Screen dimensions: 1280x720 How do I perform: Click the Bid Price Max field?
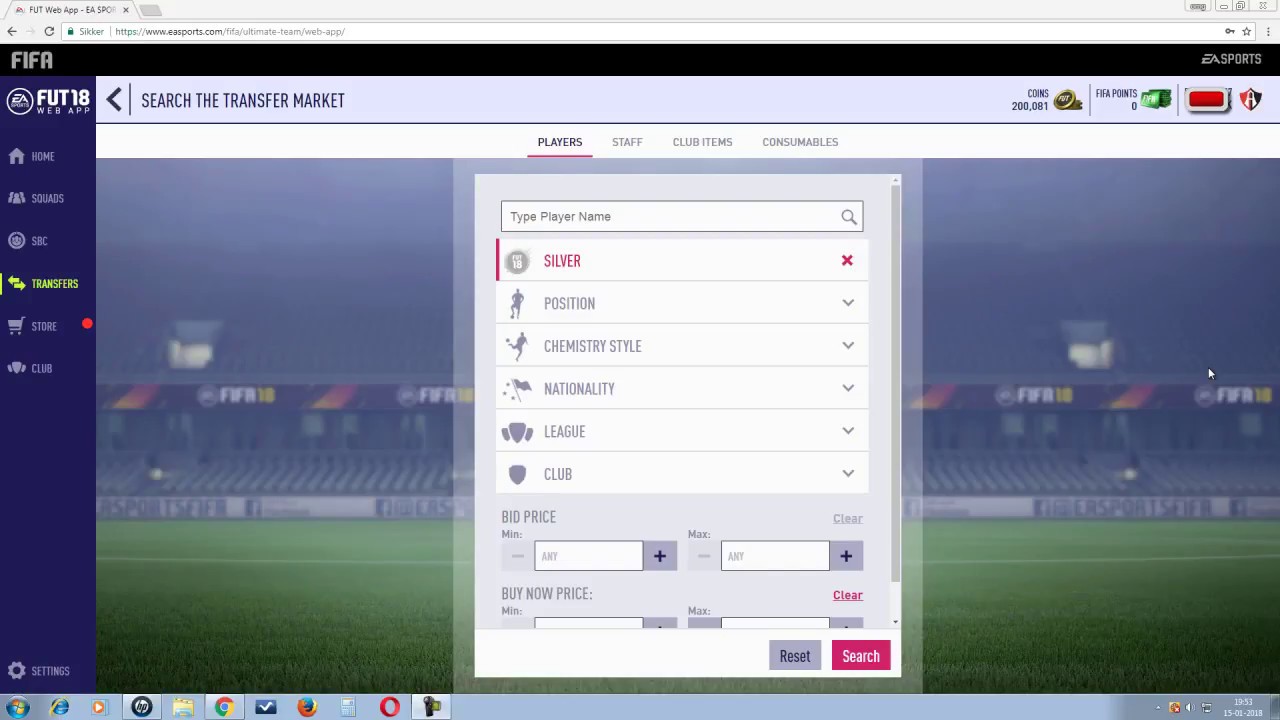[x=775, y=556]
